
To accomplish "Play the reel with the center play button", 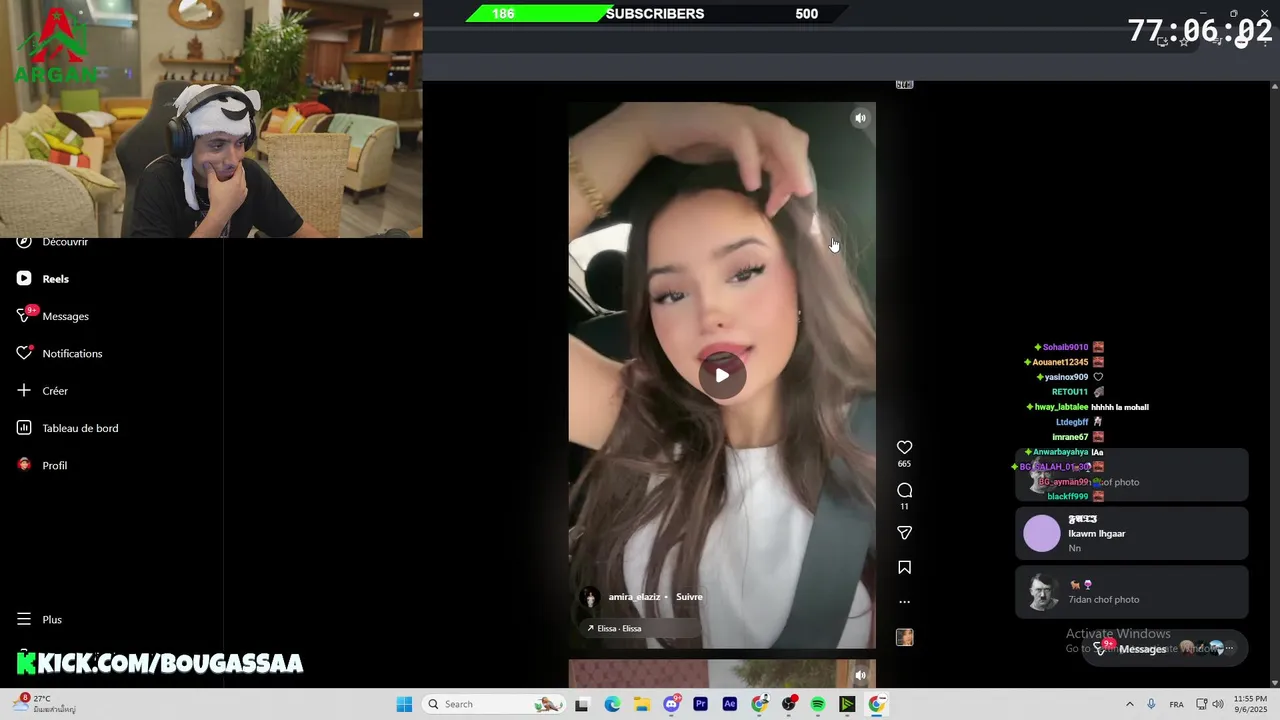I will 722,376.
